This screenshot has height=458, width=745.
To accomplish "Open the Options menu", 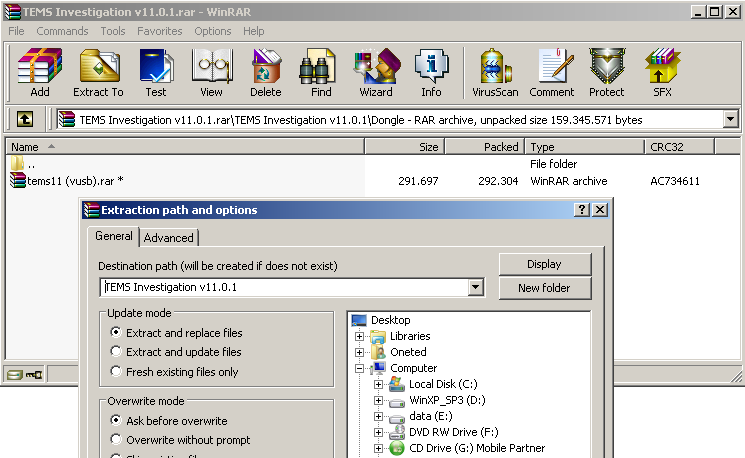I will coord(212,31).
